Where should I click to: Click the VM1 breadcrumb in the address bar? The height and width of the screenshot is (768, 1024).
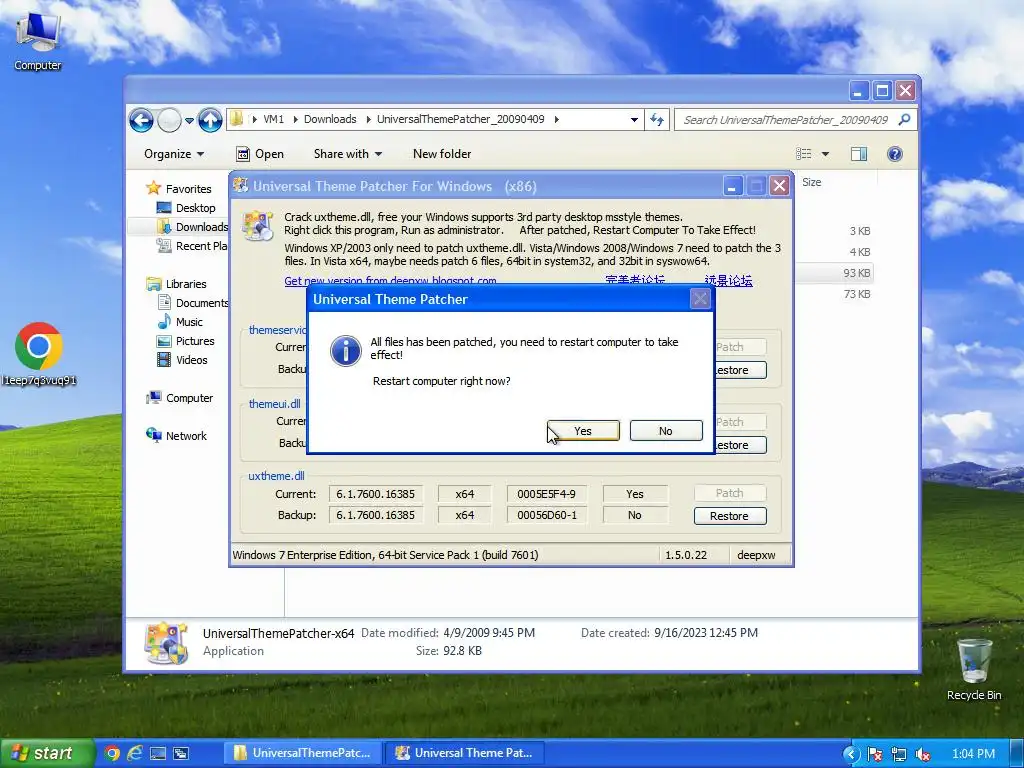[274, 120]
